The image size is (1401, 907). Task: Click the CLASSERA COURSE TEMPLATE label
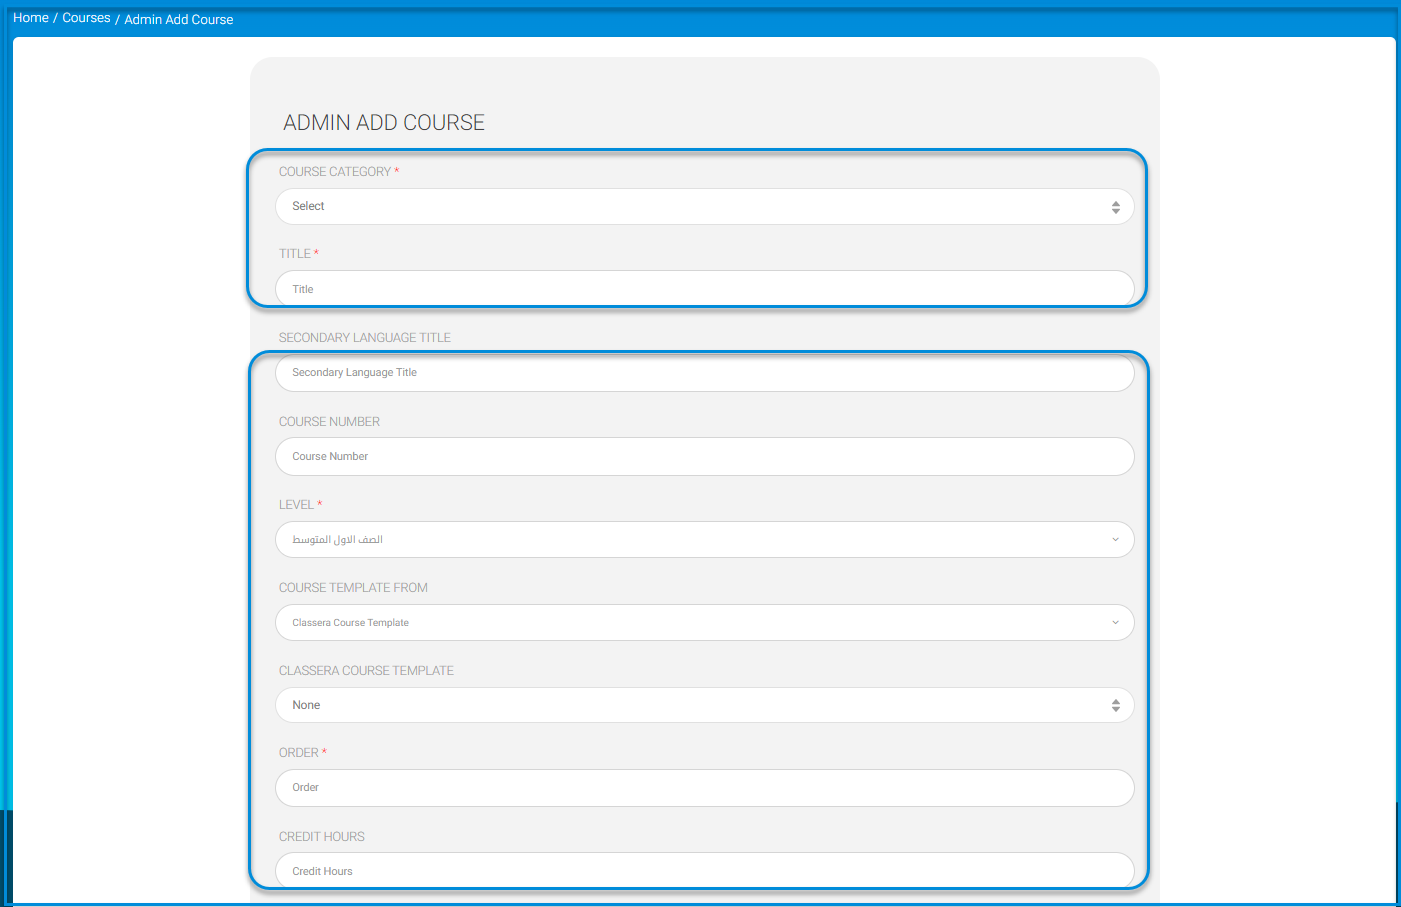click(x=366, y=671)
